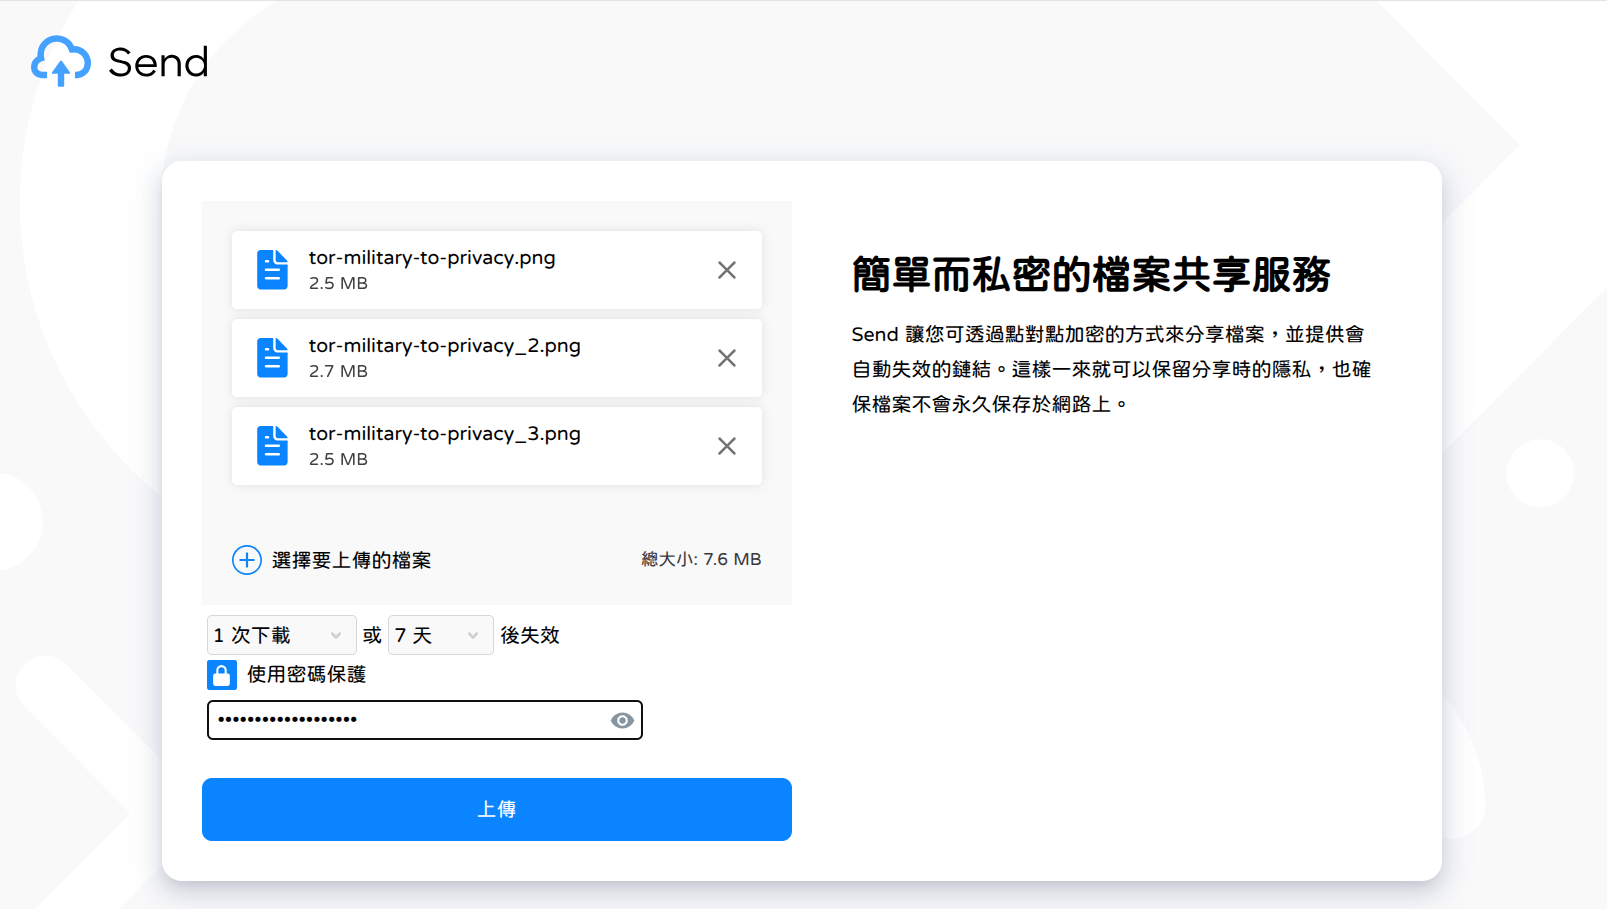
Task: Click the 總大小: 7.6 MB label
Action: tap(702, 559)
